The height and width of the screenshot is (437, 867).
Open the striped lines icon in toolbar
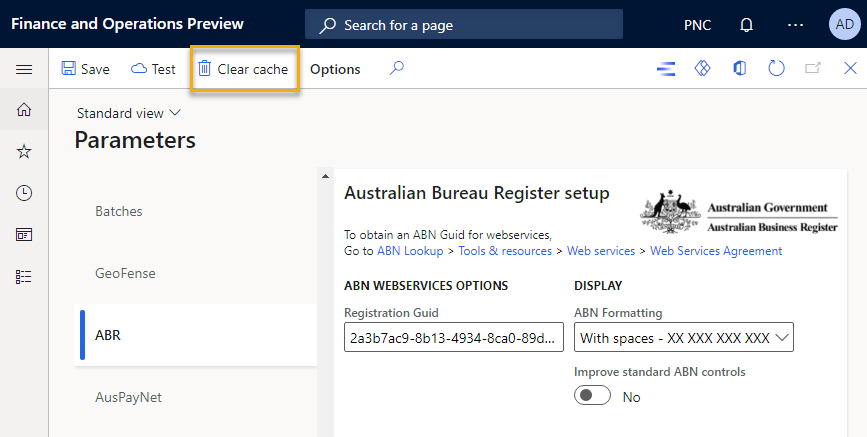pos(666,69)
